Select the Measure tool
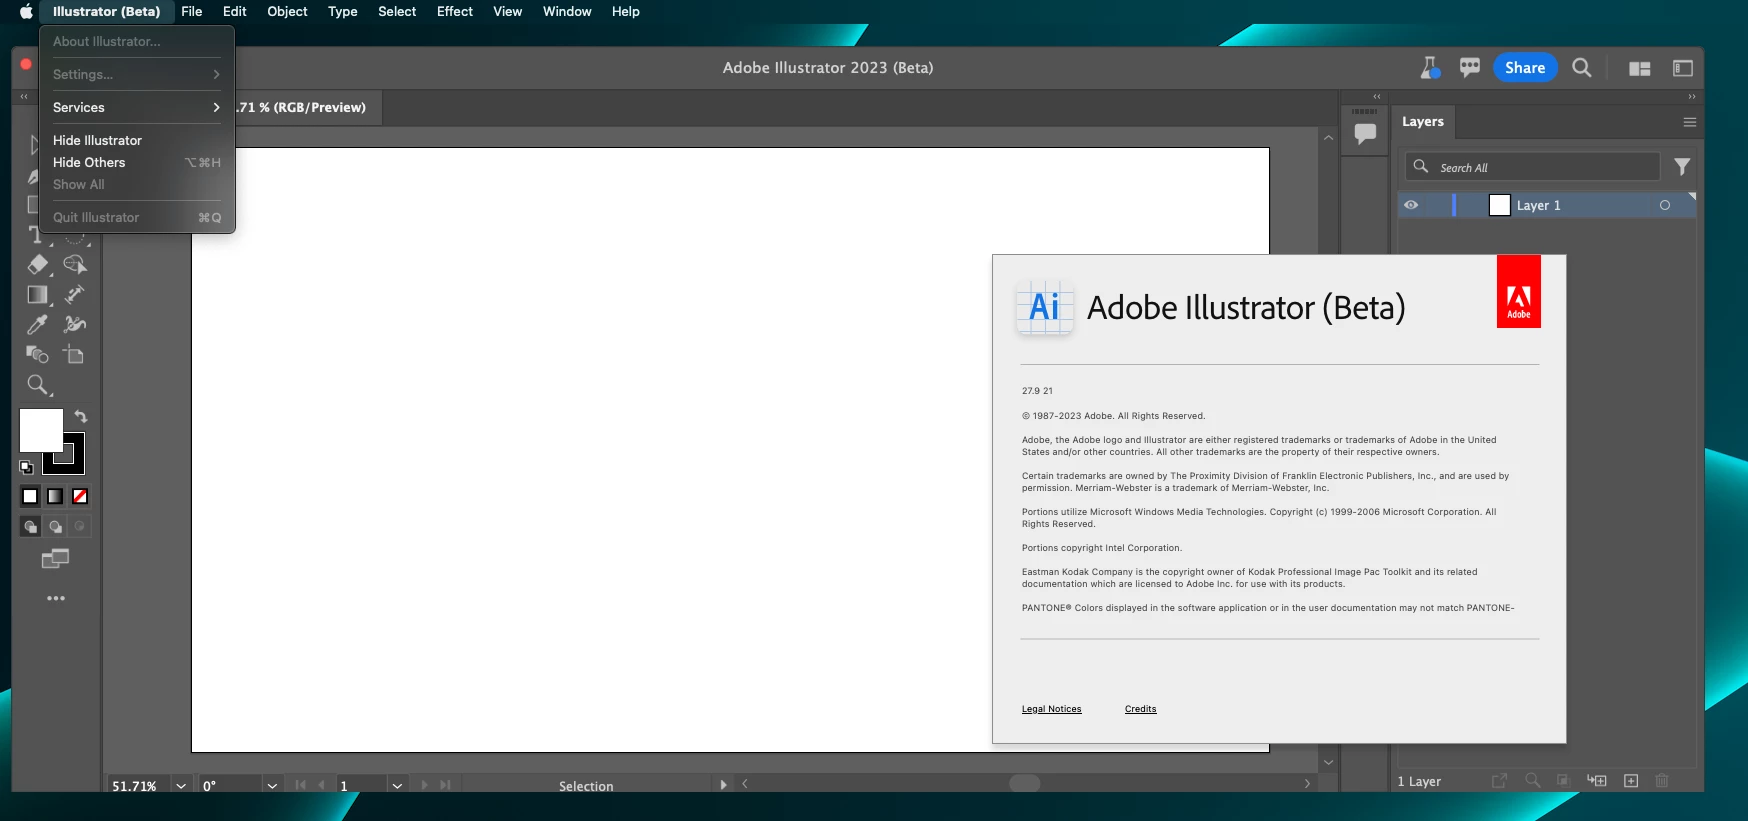This screenshot has width=1748, height=821. pyautogui.click(x=74, y=295)
